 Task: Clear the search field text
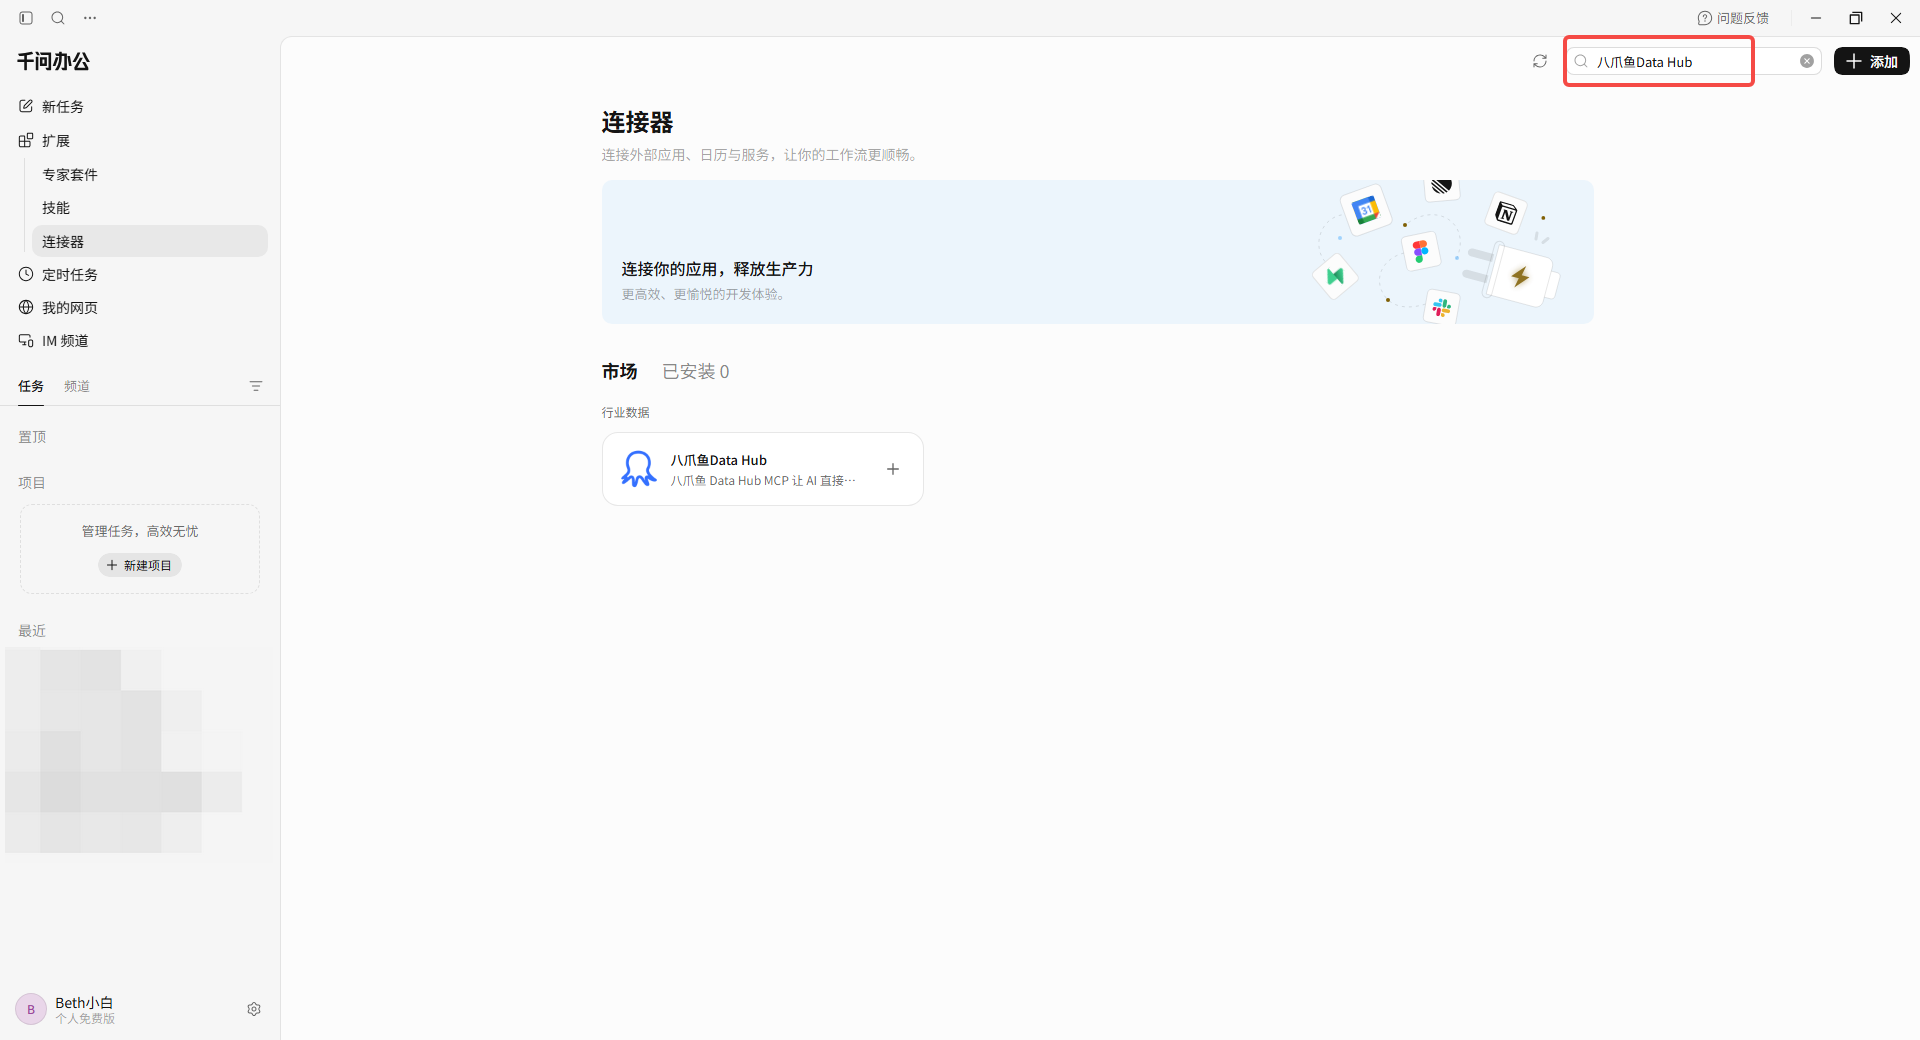pyautogui.click(x=1807, y=61)
